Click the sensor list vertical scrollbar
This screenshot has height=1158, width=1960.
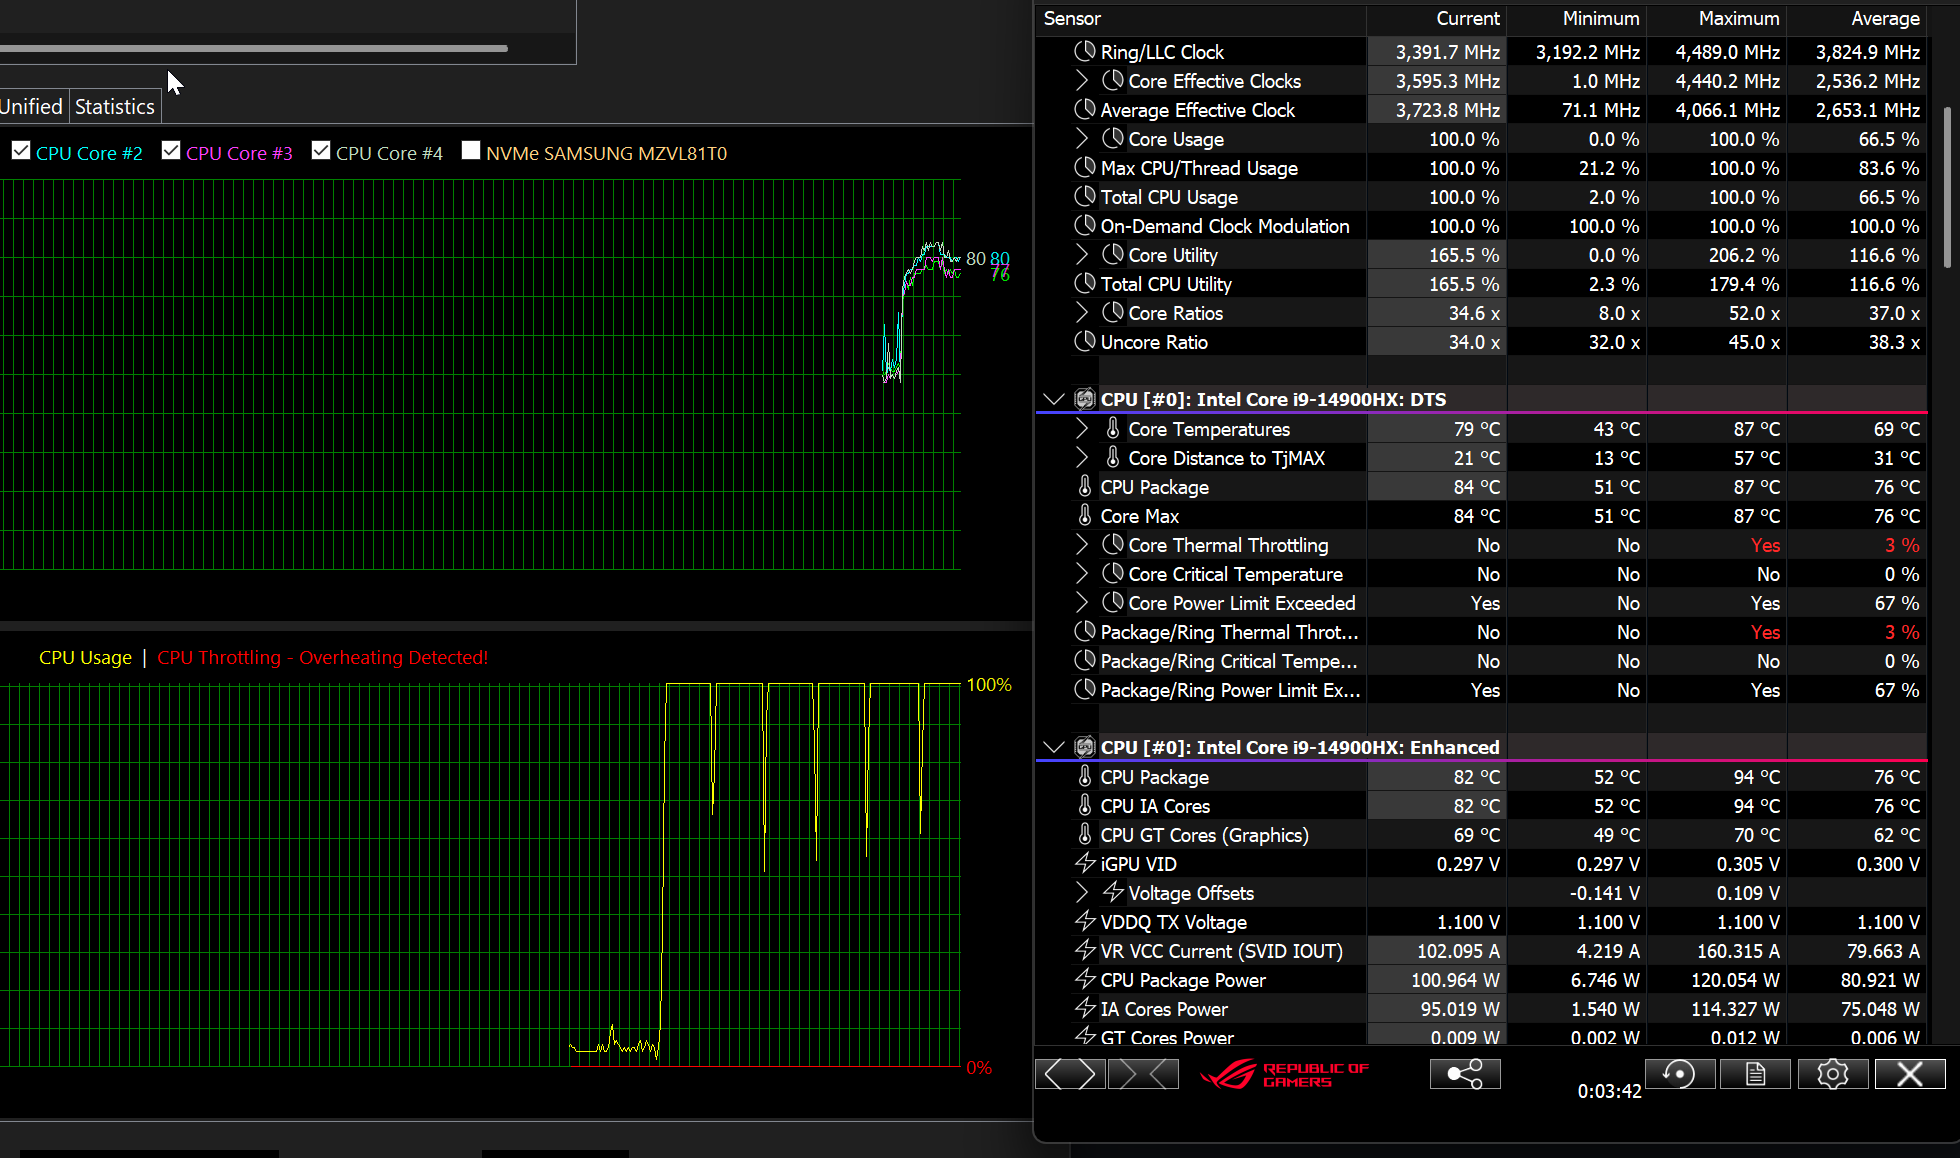tap(1947, 188)
